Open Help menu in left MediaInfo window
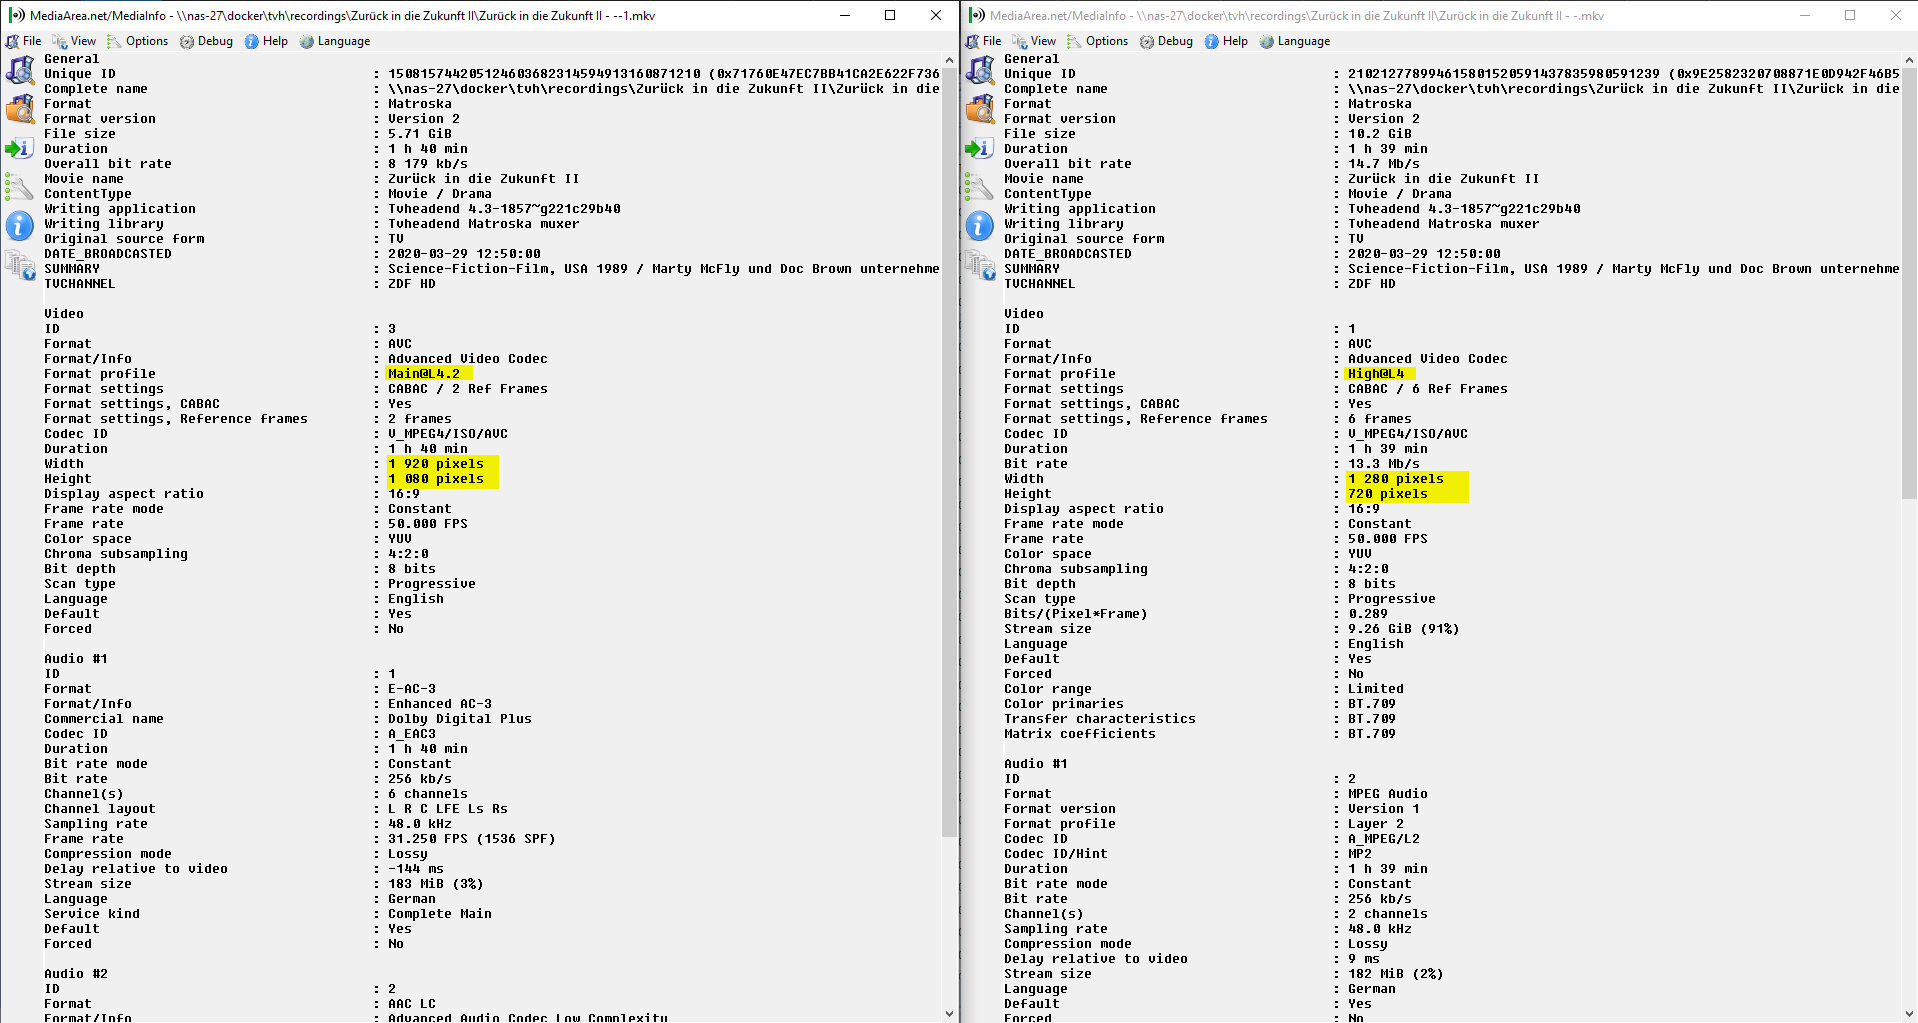Screen dimensions: 1918x1023 [x=267, y=41]
